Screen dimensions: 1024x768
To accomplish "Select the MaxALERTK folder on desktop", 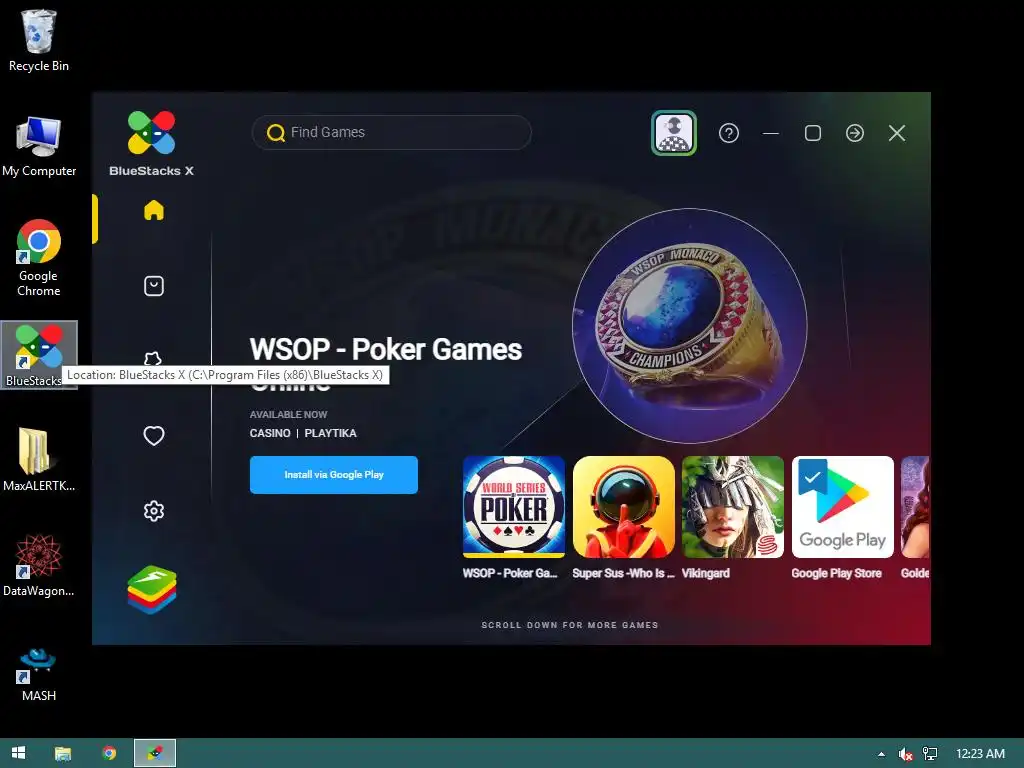I will 39,459.
